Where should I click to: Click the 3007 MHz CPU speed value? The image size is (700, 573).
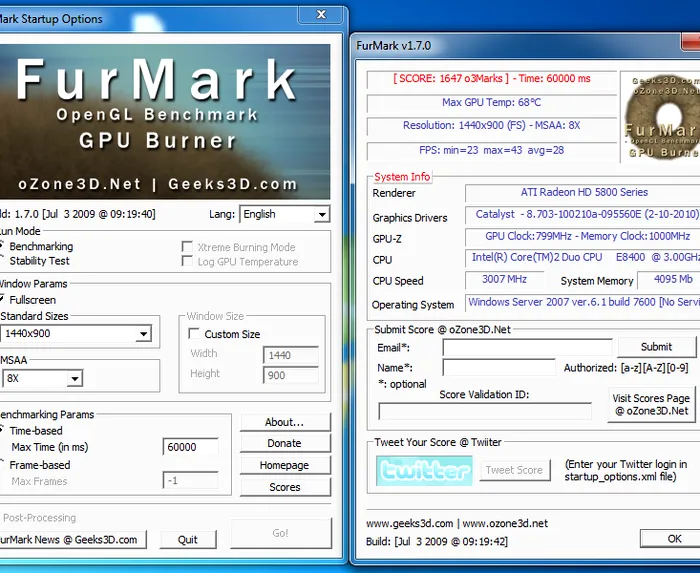pos(504,279)
